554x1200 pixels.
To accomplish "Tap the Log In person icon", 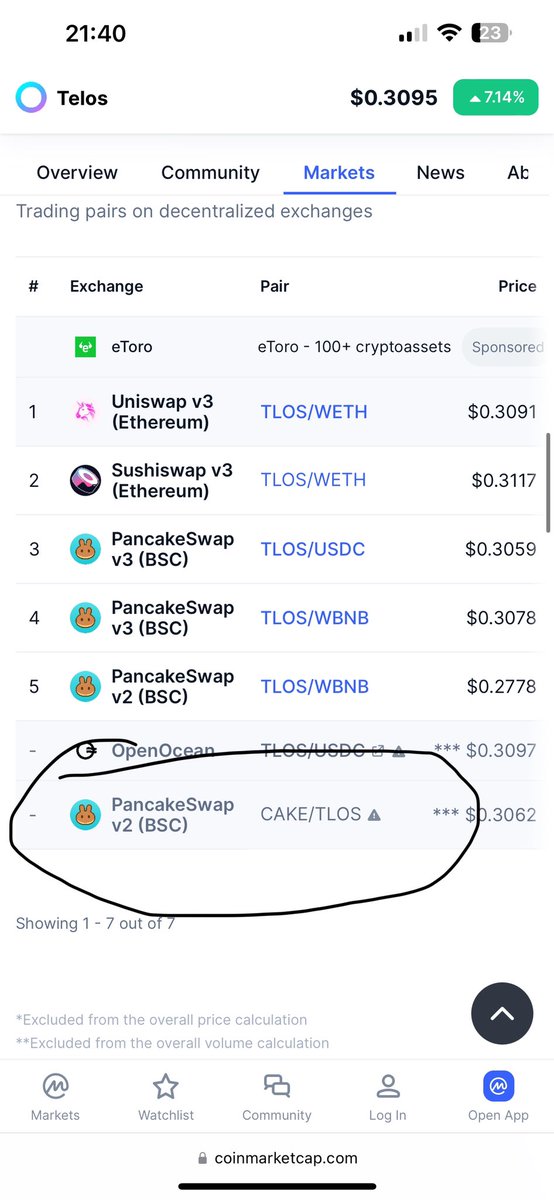I will 387,1087.
